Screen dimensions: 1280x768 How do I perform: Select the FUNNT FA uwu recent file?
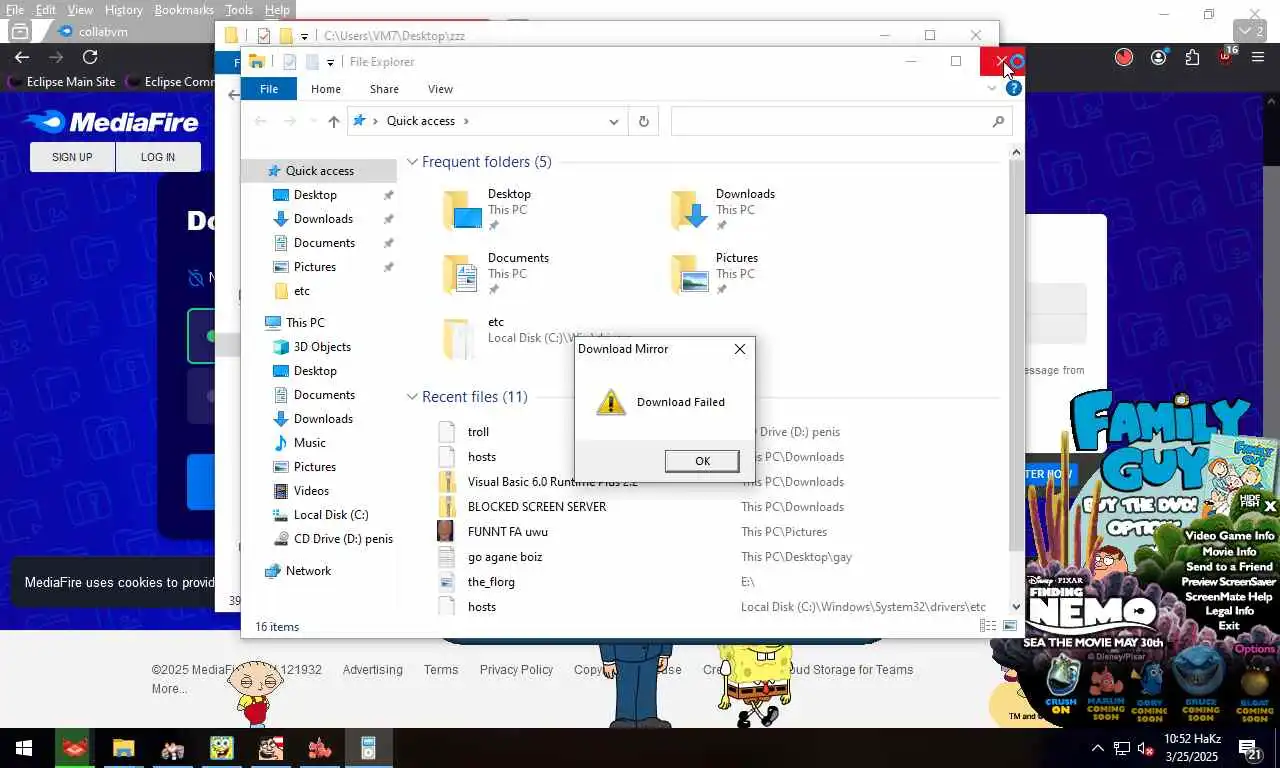508,532
